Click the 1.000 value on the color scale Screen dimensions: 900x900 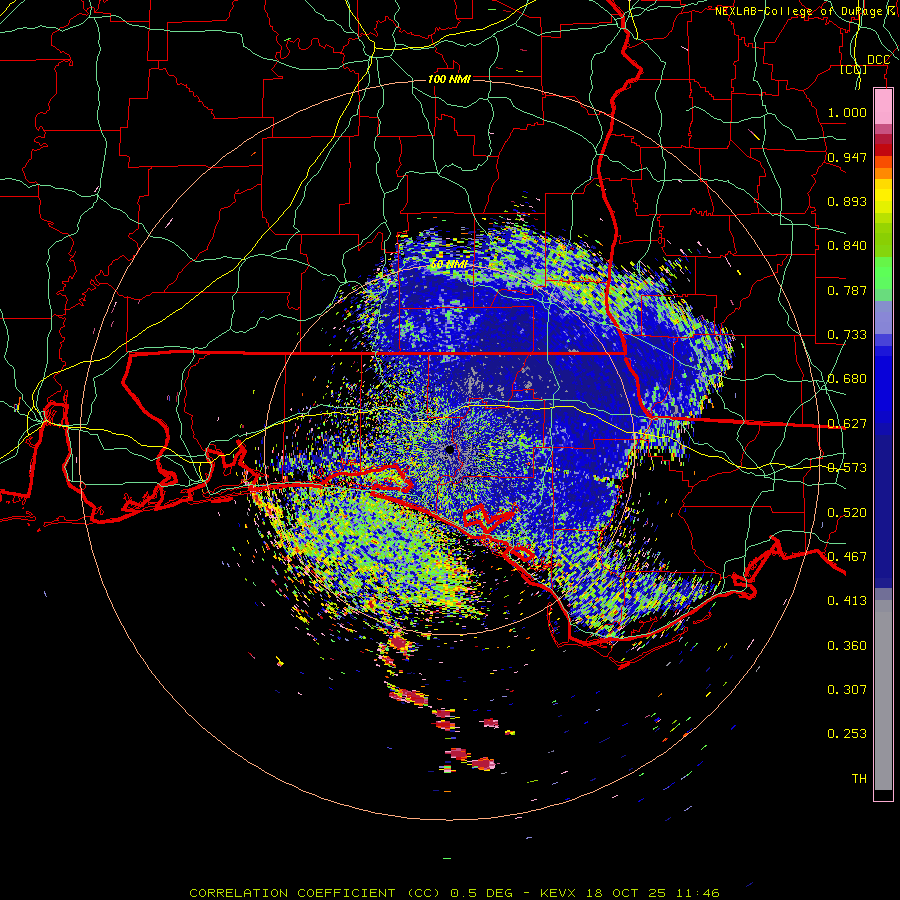pyautogui.click(x=847, y=112)
